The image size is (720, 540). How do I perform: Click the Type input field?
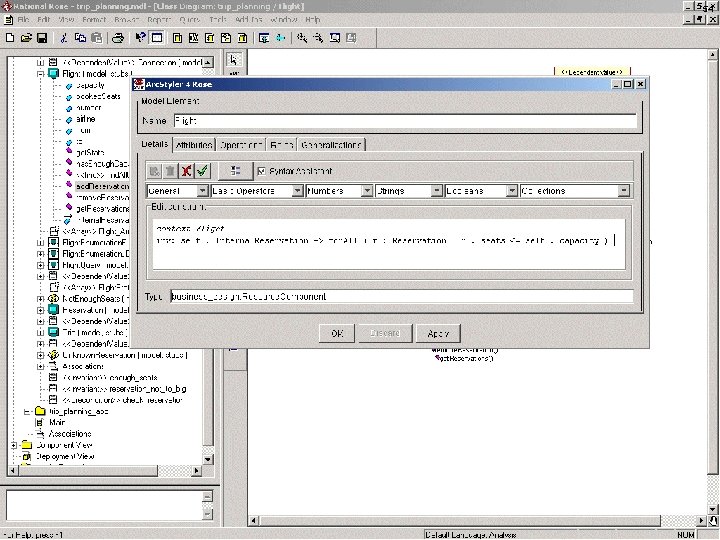coord(402,296)
